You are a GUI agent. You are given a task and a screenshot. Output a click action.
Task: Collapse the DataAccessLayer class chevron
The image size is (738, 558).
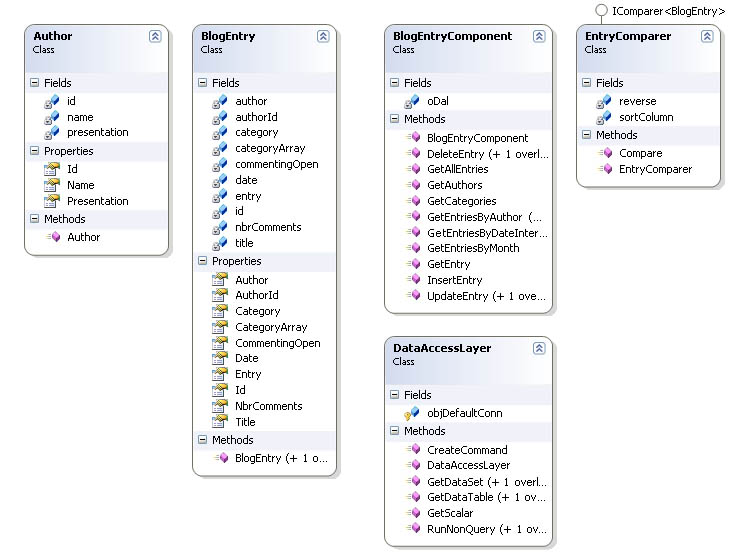(x=539, y=348)
